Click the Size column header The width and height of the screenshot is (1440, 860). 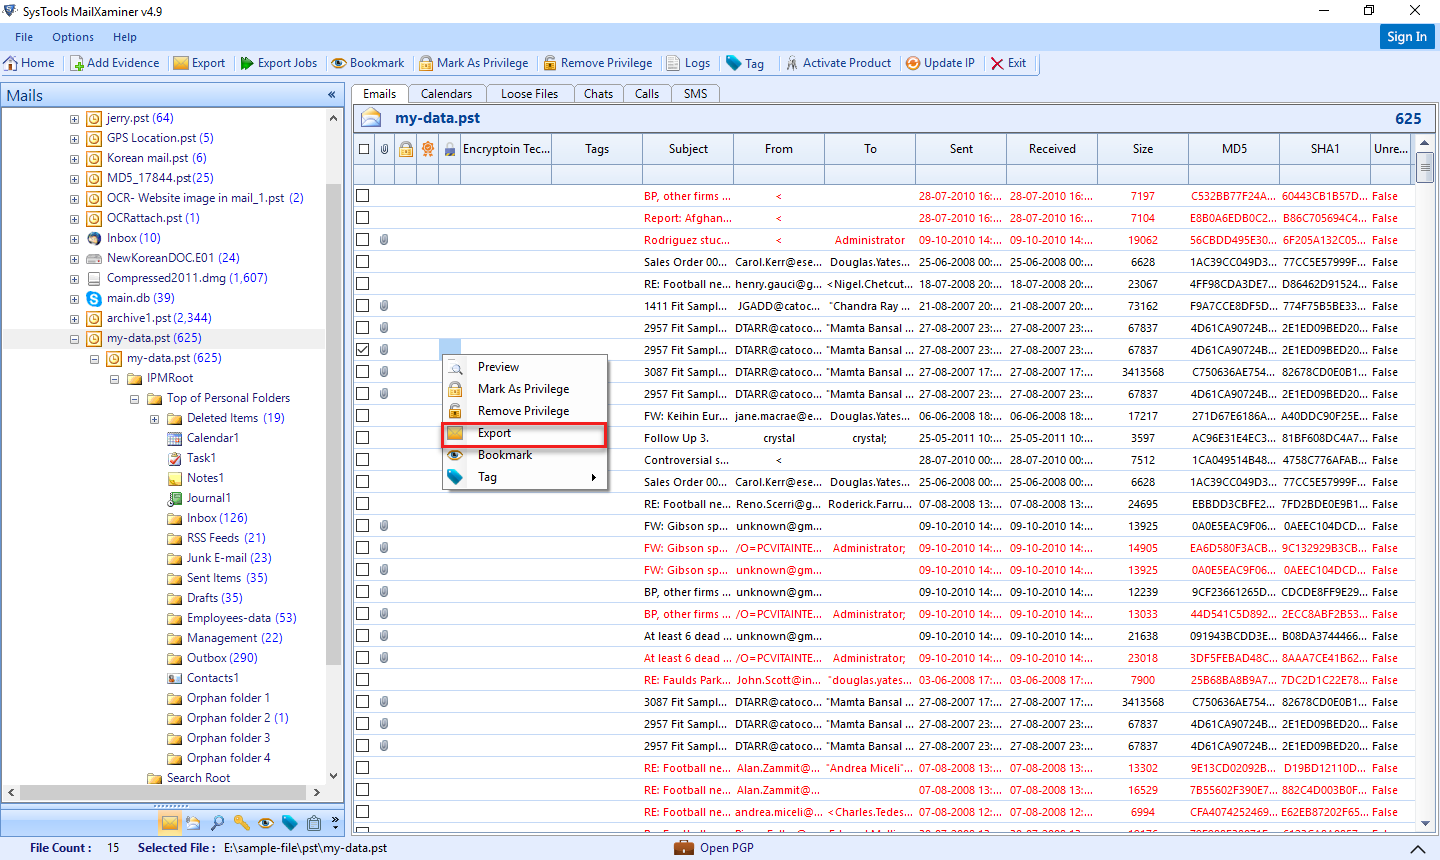coord(1143,149)
